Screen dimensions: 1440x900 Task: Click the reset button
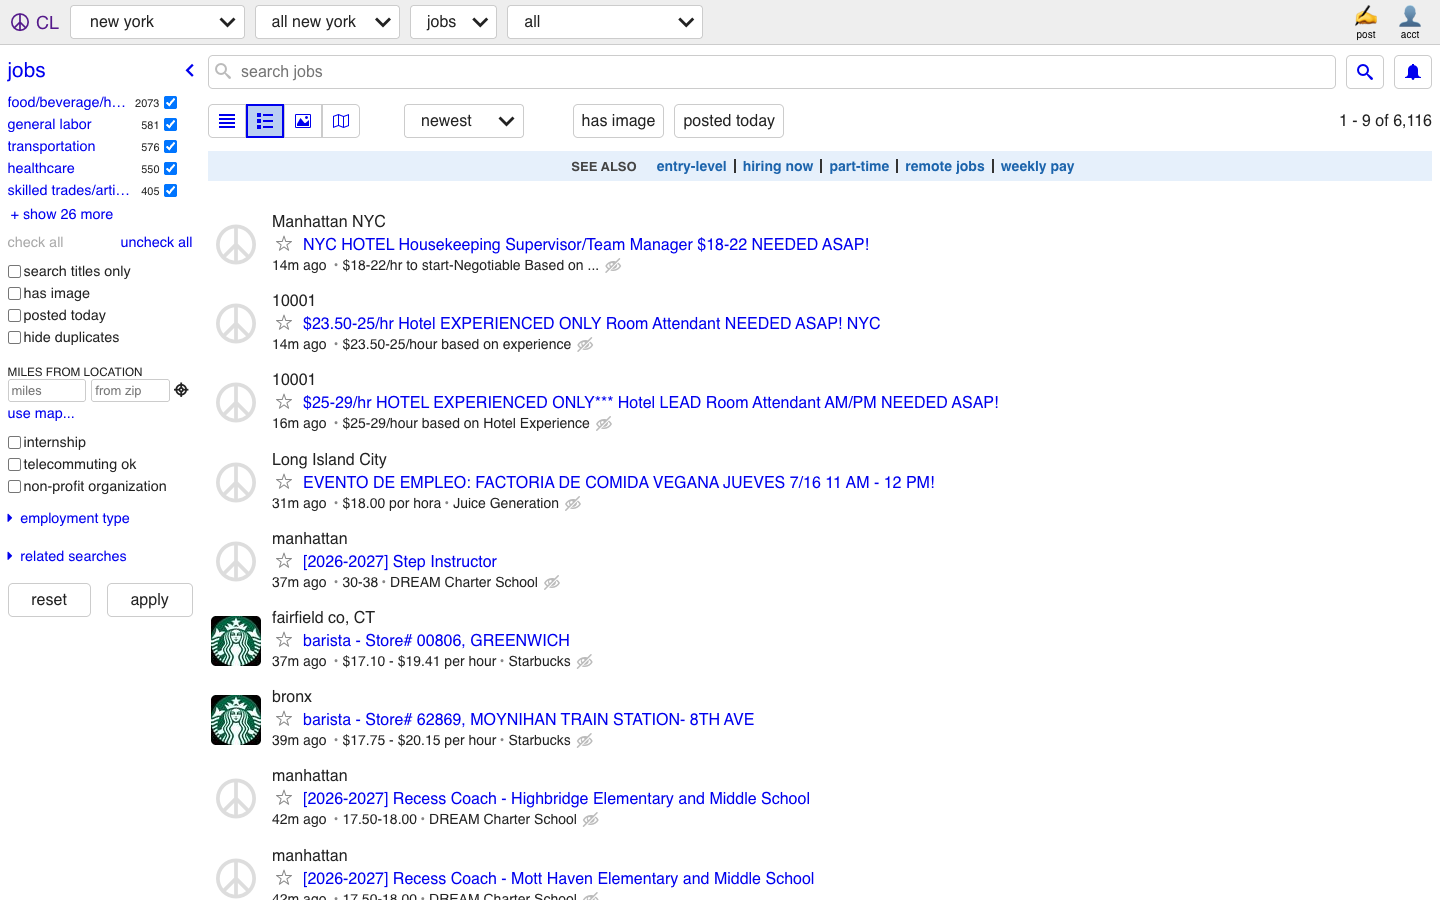point(49,600)
